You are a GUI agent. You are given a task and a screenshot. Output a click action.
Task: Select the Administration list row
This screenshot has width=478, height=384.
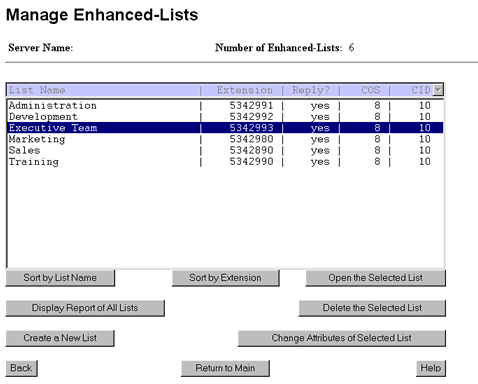point(225,106)
